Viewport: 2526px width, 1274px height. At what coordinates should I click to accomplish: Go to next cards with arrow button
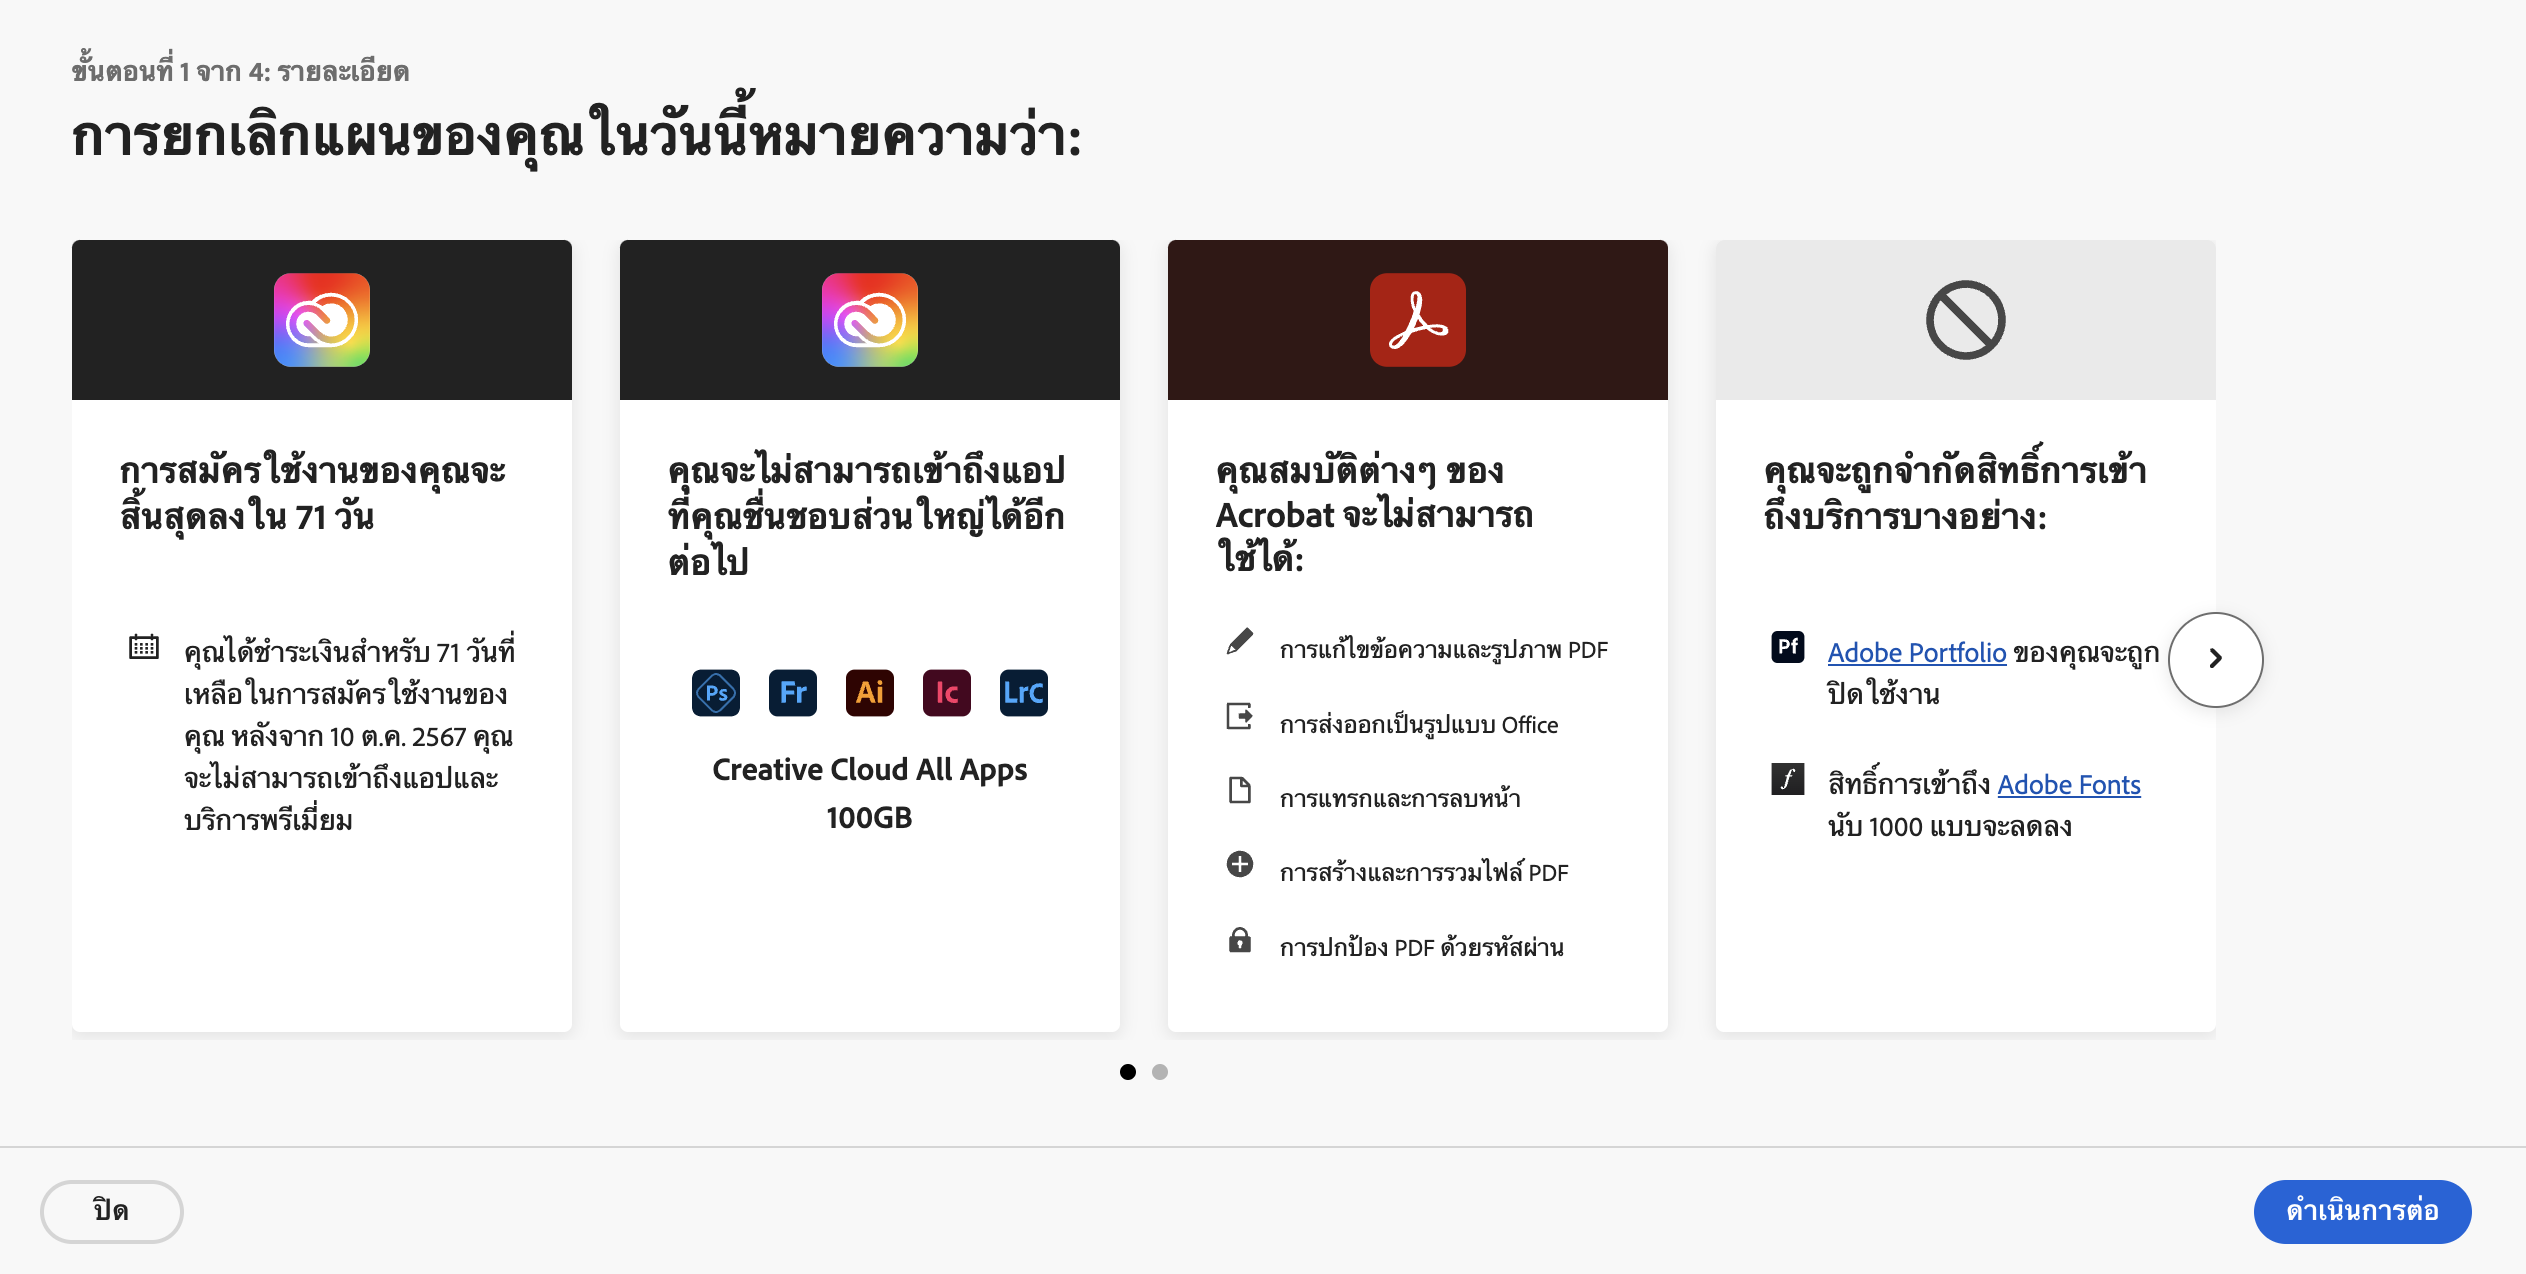coord(2216,659)
